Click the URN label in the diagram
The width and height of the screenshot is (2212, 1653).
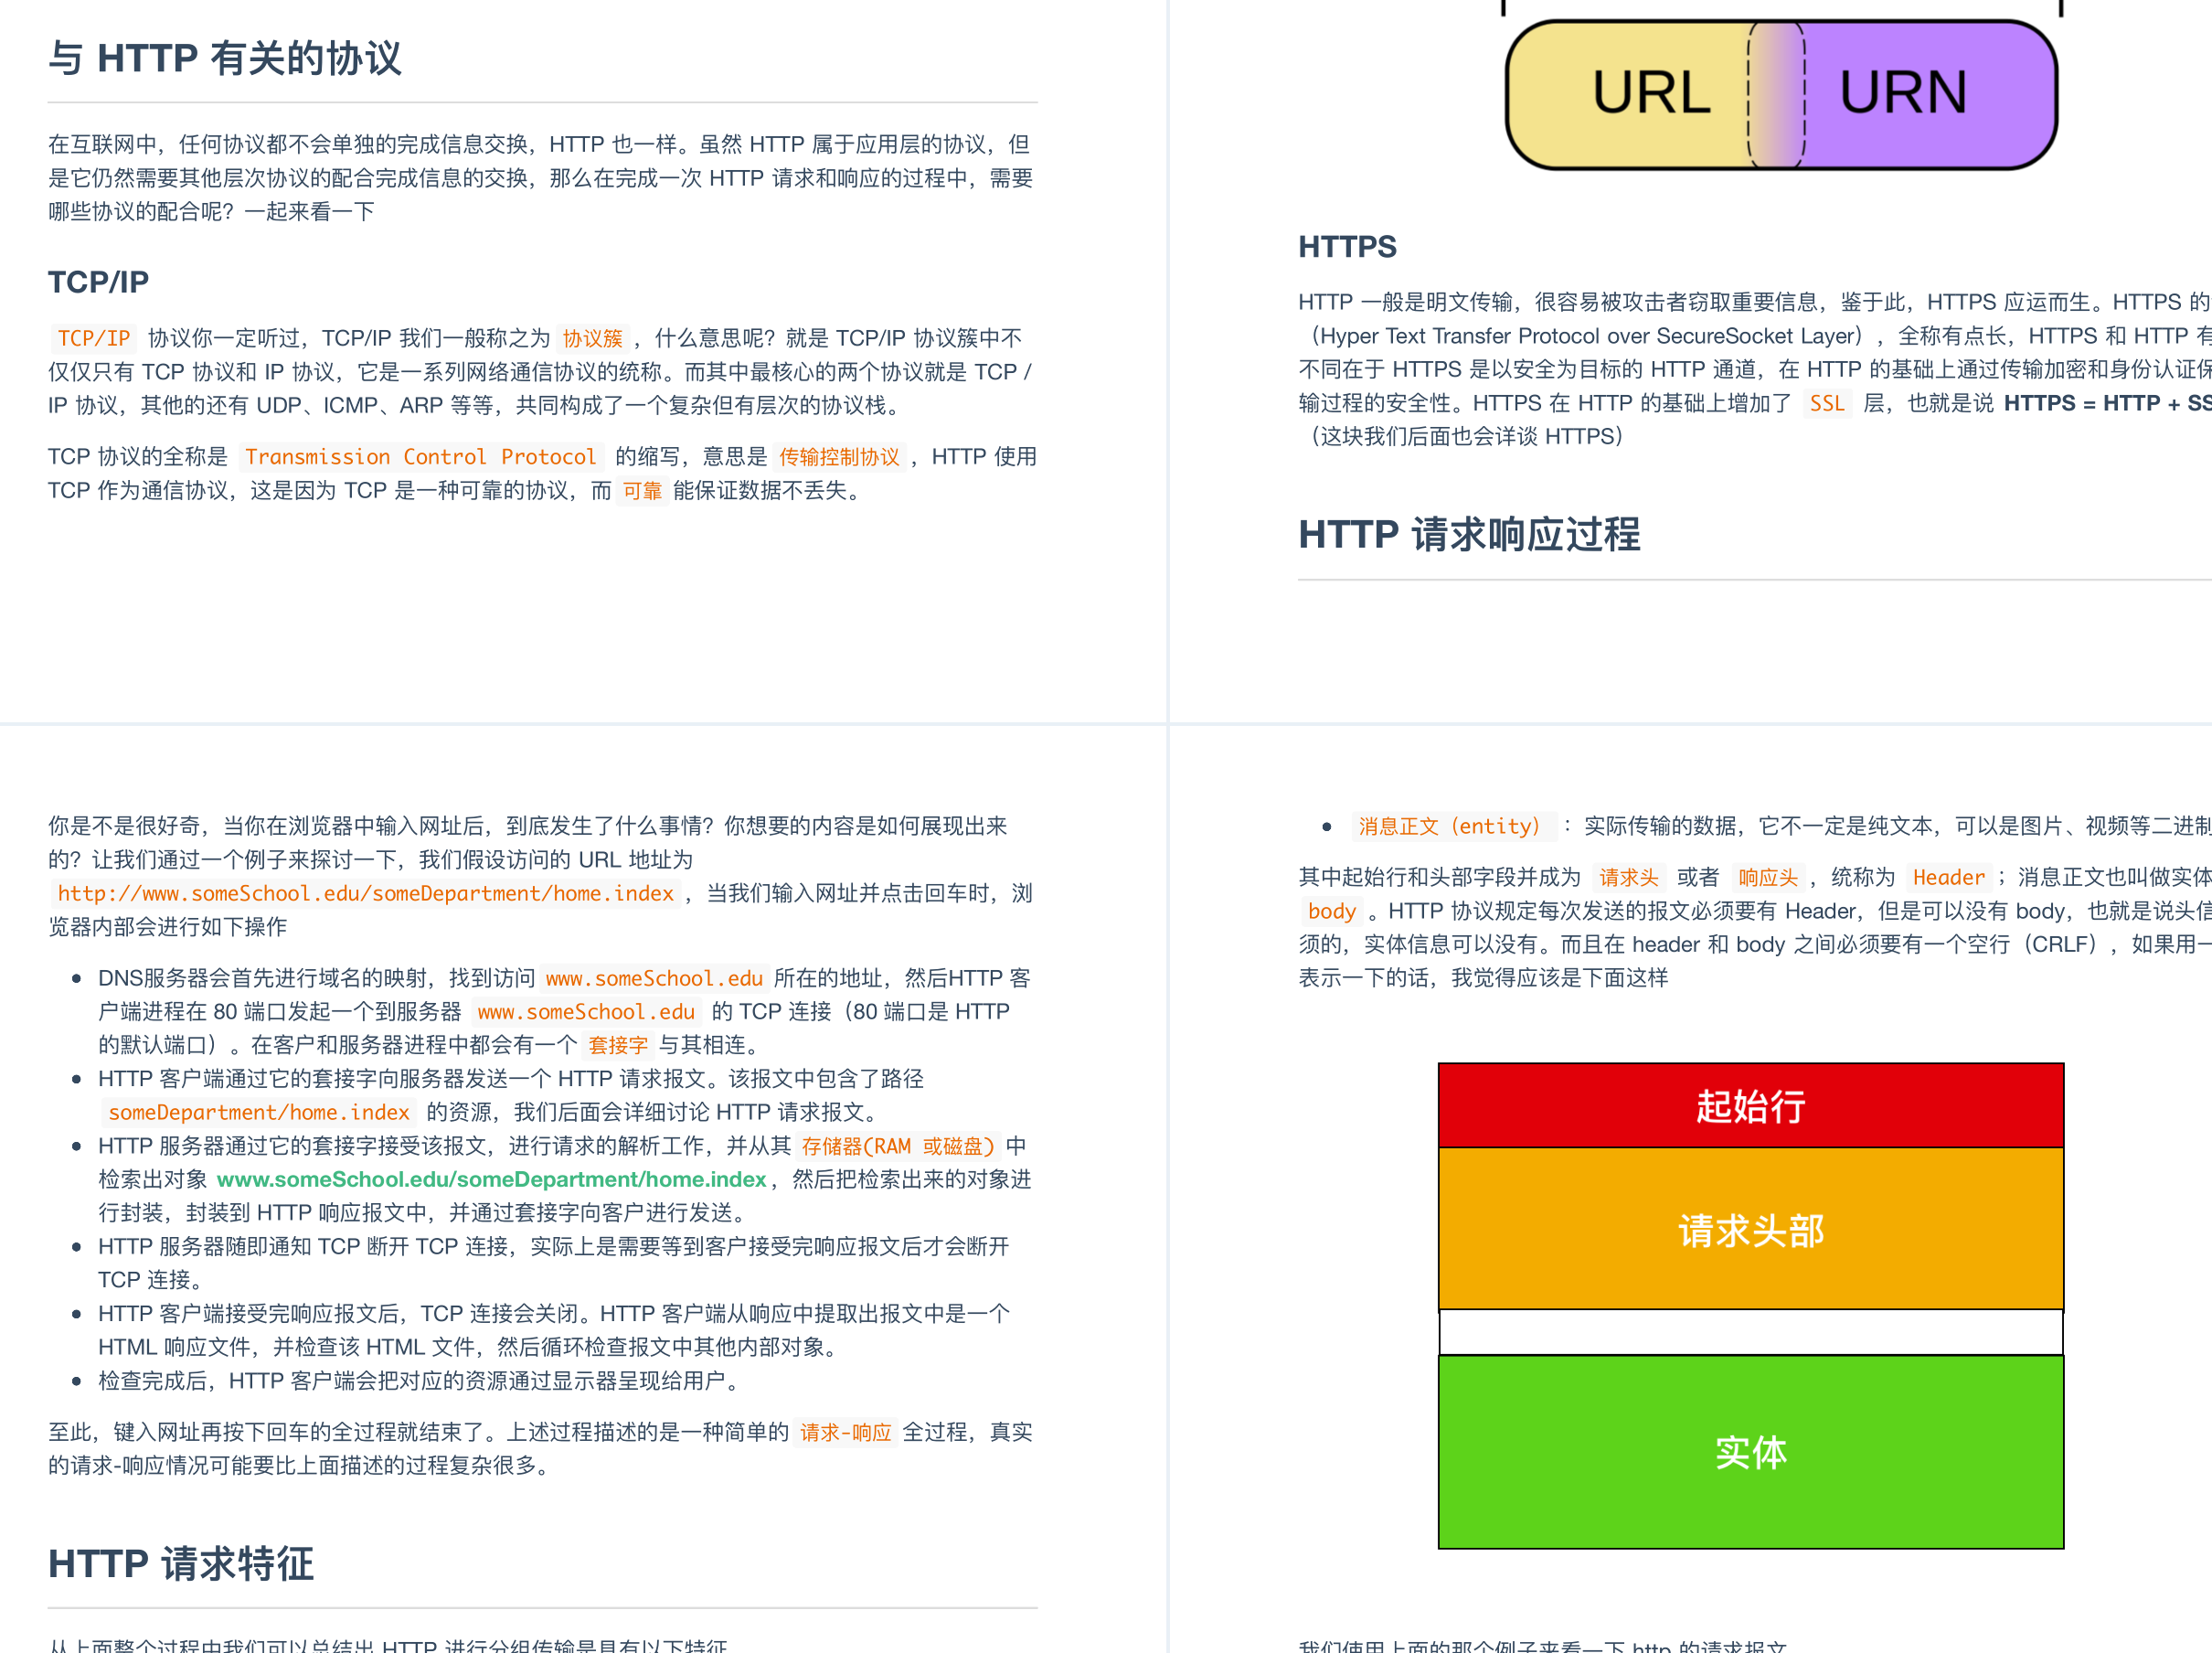click(x=1903, y=93)
